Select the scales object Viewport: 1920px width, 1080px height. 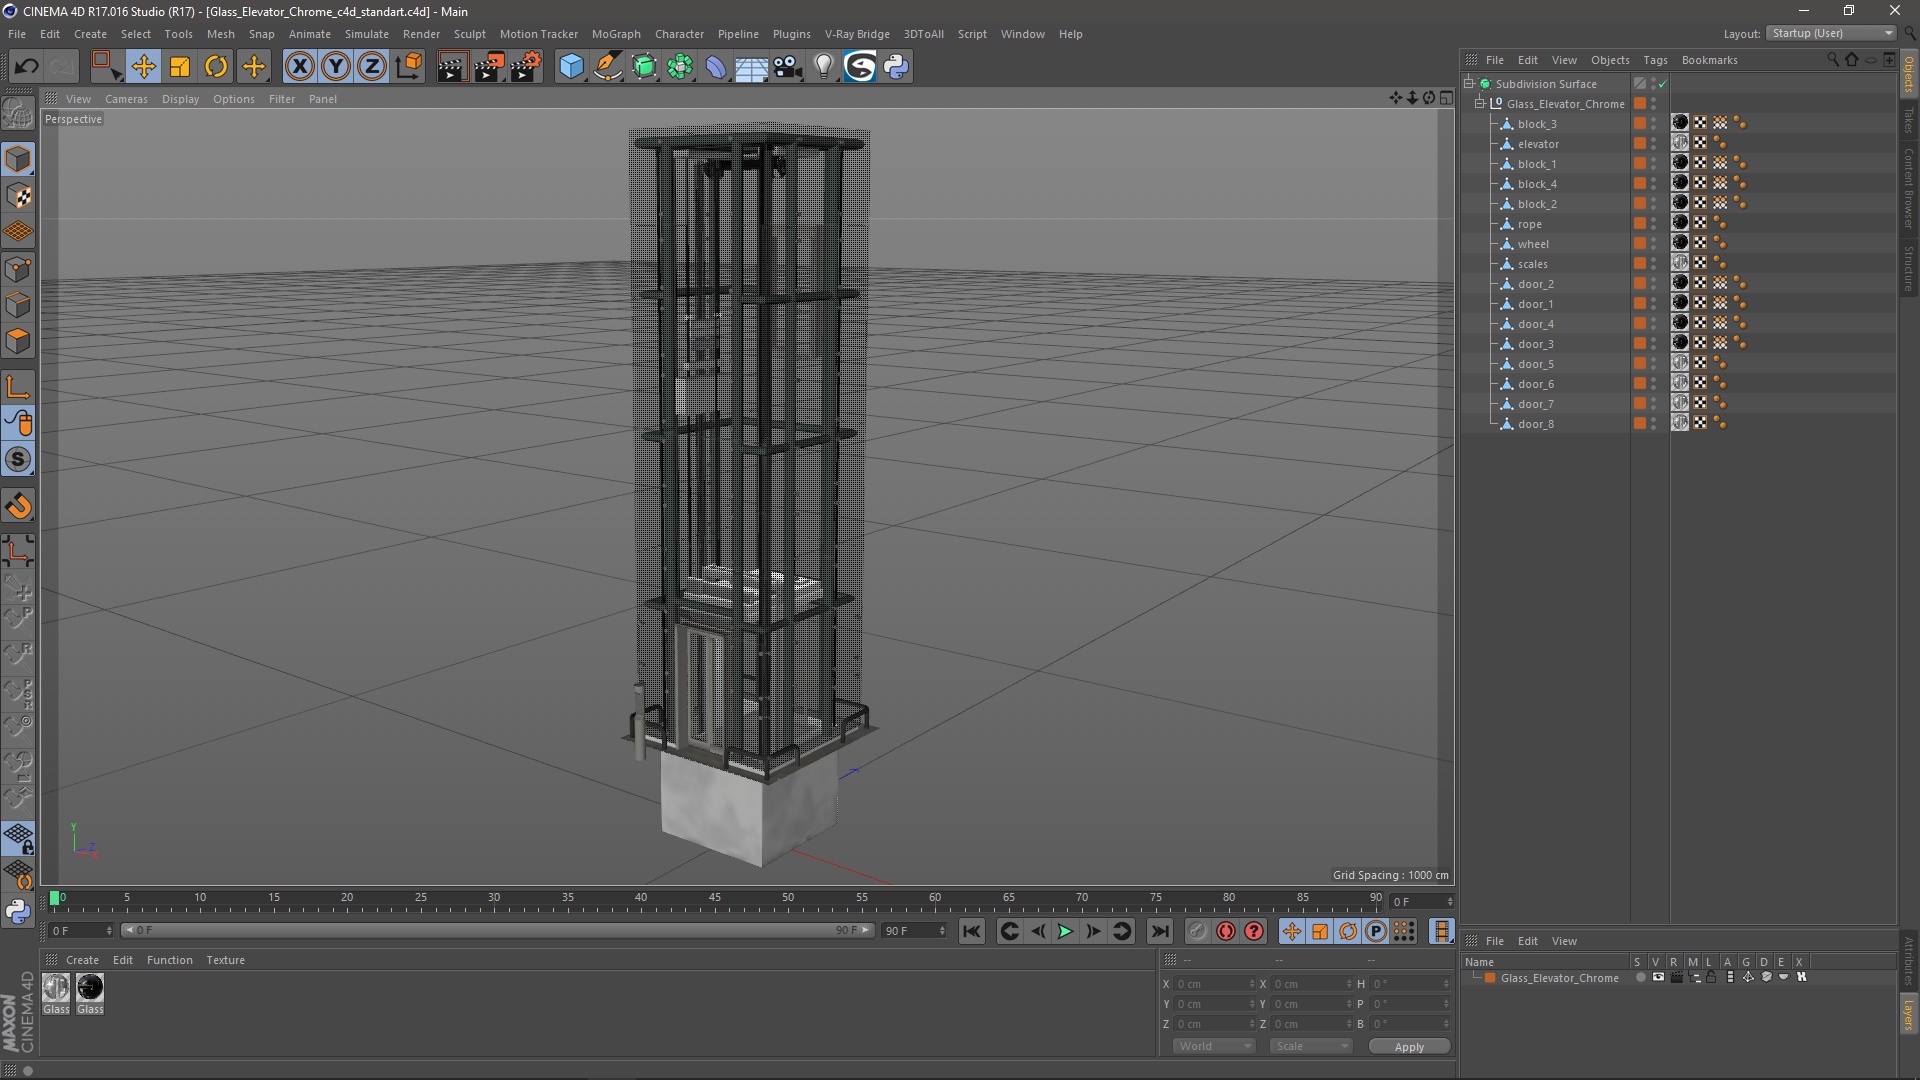click(1532, 264)
